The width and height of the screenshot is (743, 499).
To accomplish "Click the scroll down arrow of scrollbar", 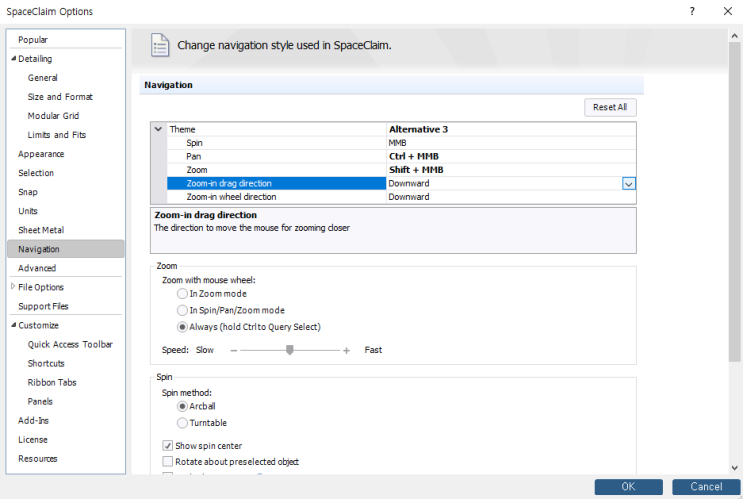I will [734, 468].
